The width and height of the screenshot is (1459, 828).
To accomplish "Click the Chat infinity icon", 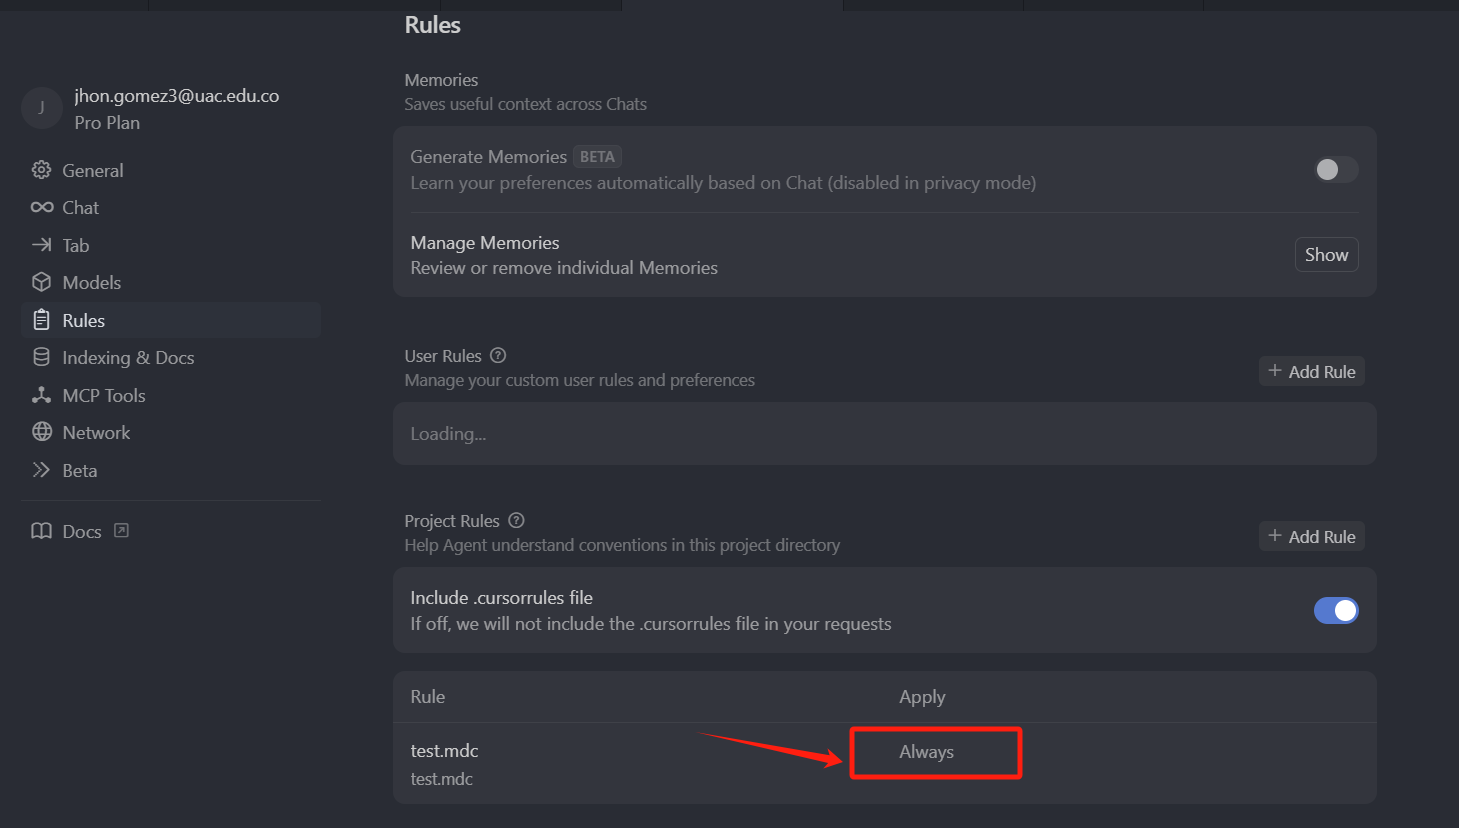I will tap(41, 207).
